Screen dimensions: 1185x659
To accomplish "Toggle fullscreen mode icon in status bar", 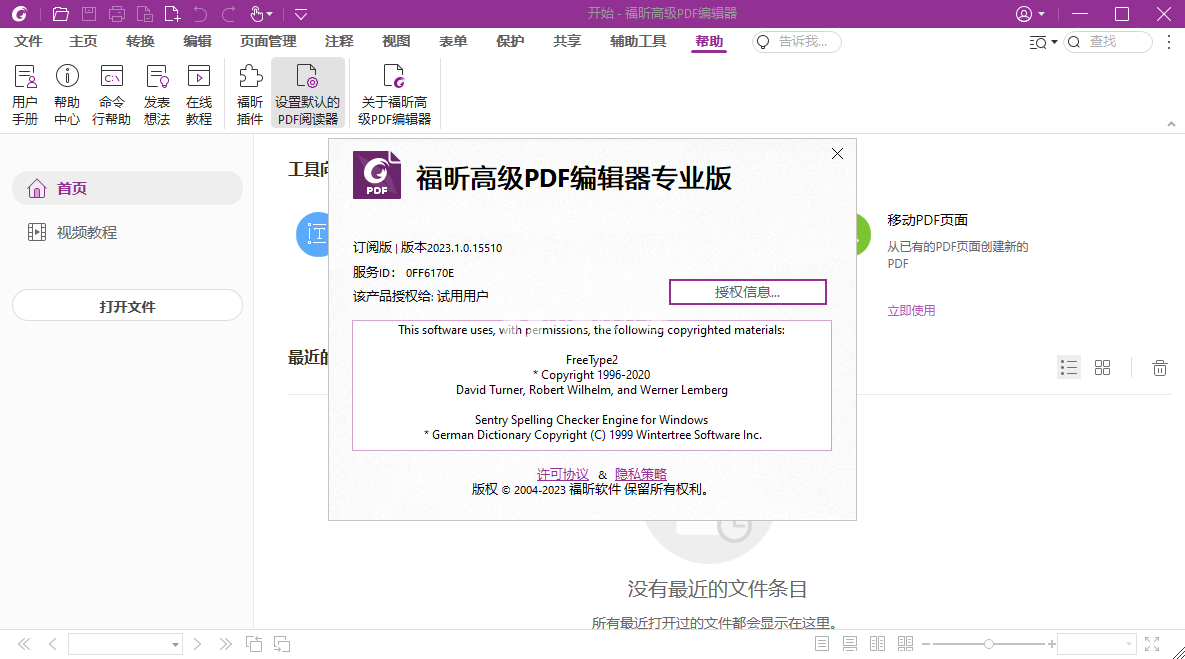I will tap(1152, 644).
